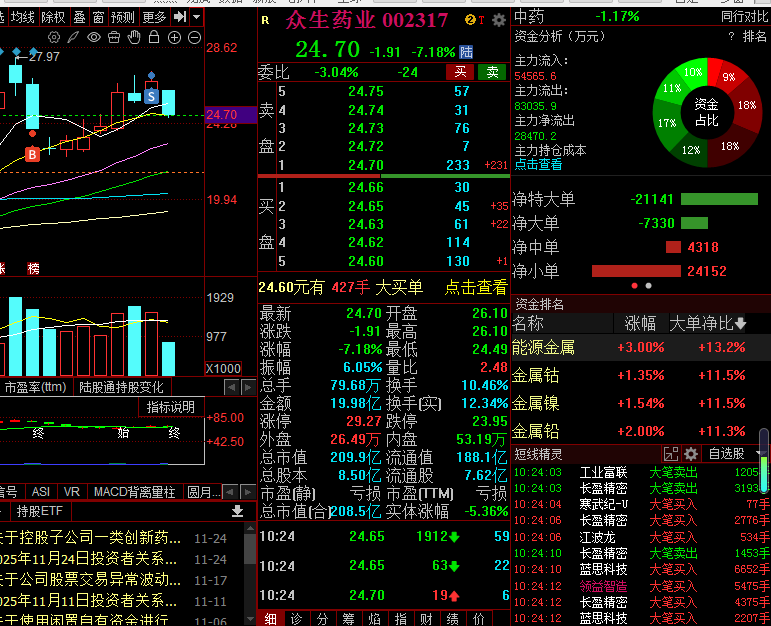Select the 筹 chip distribution tab
771x626 pixels.
tap(348, 619)
